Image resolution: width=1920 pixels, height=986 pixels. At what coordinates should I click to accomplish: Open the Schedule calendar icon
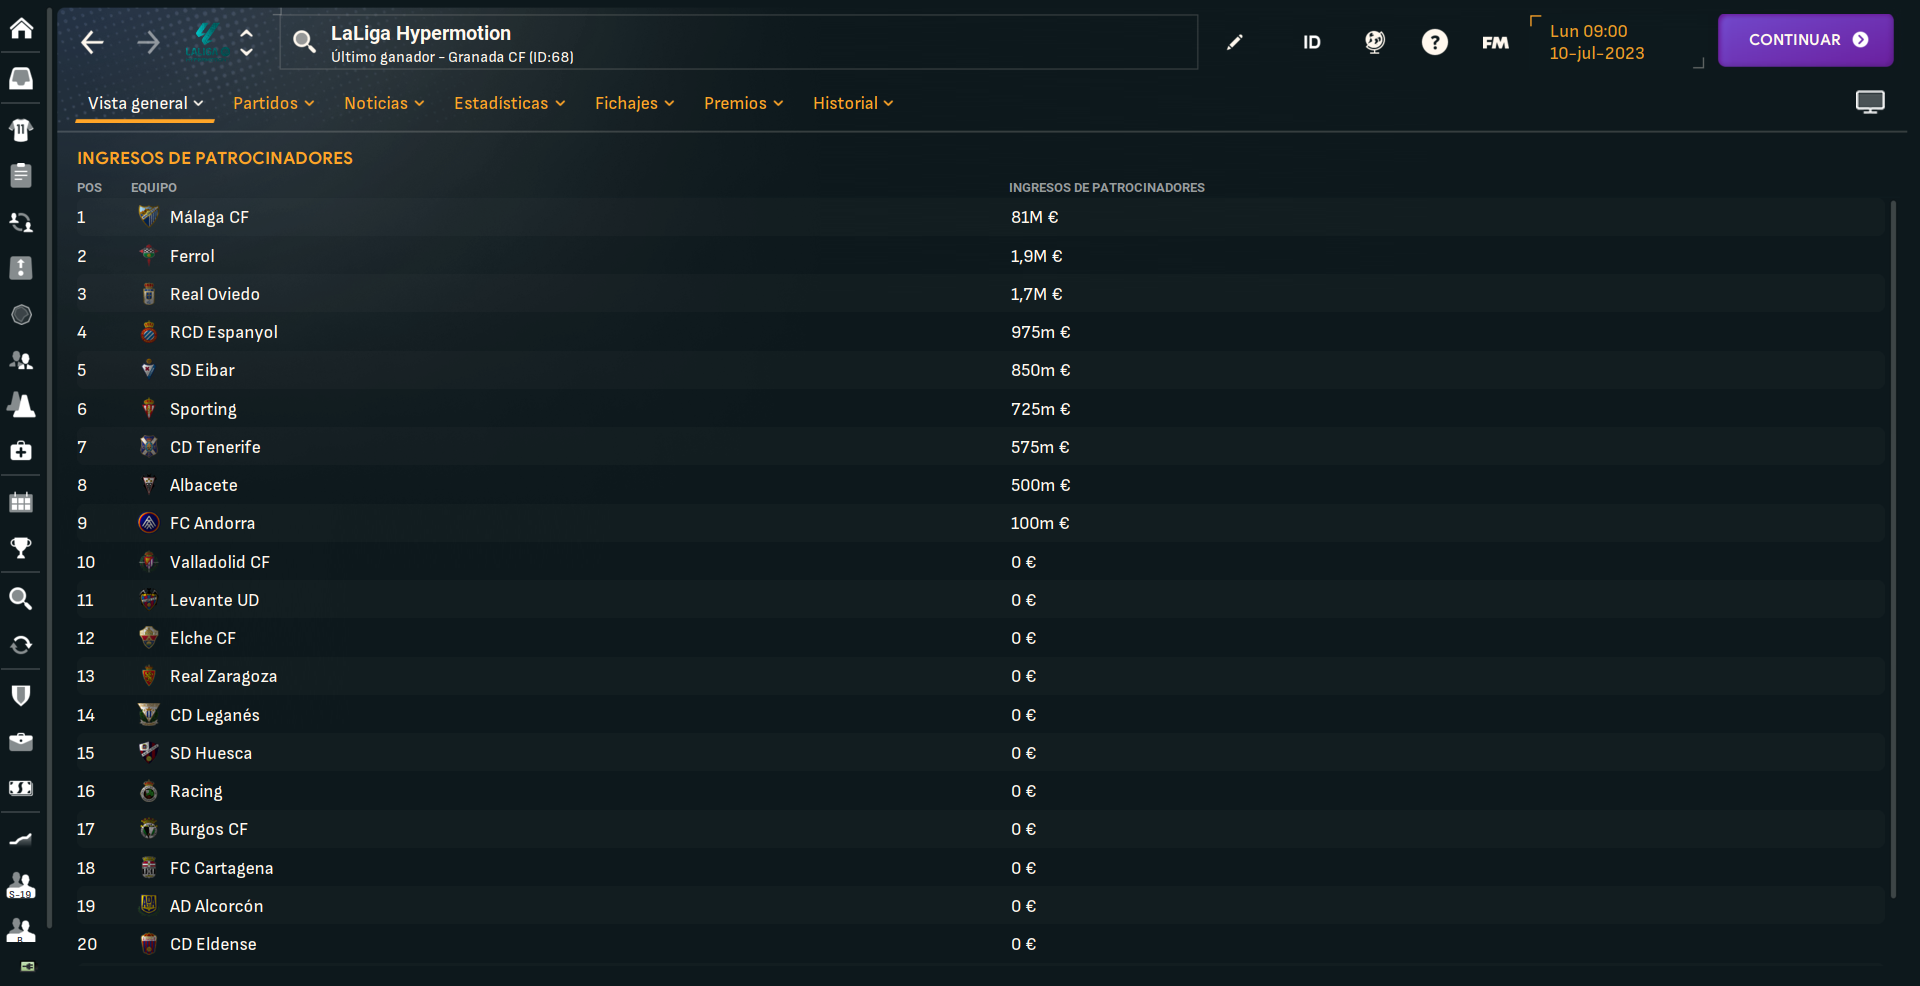pos(21,502)
